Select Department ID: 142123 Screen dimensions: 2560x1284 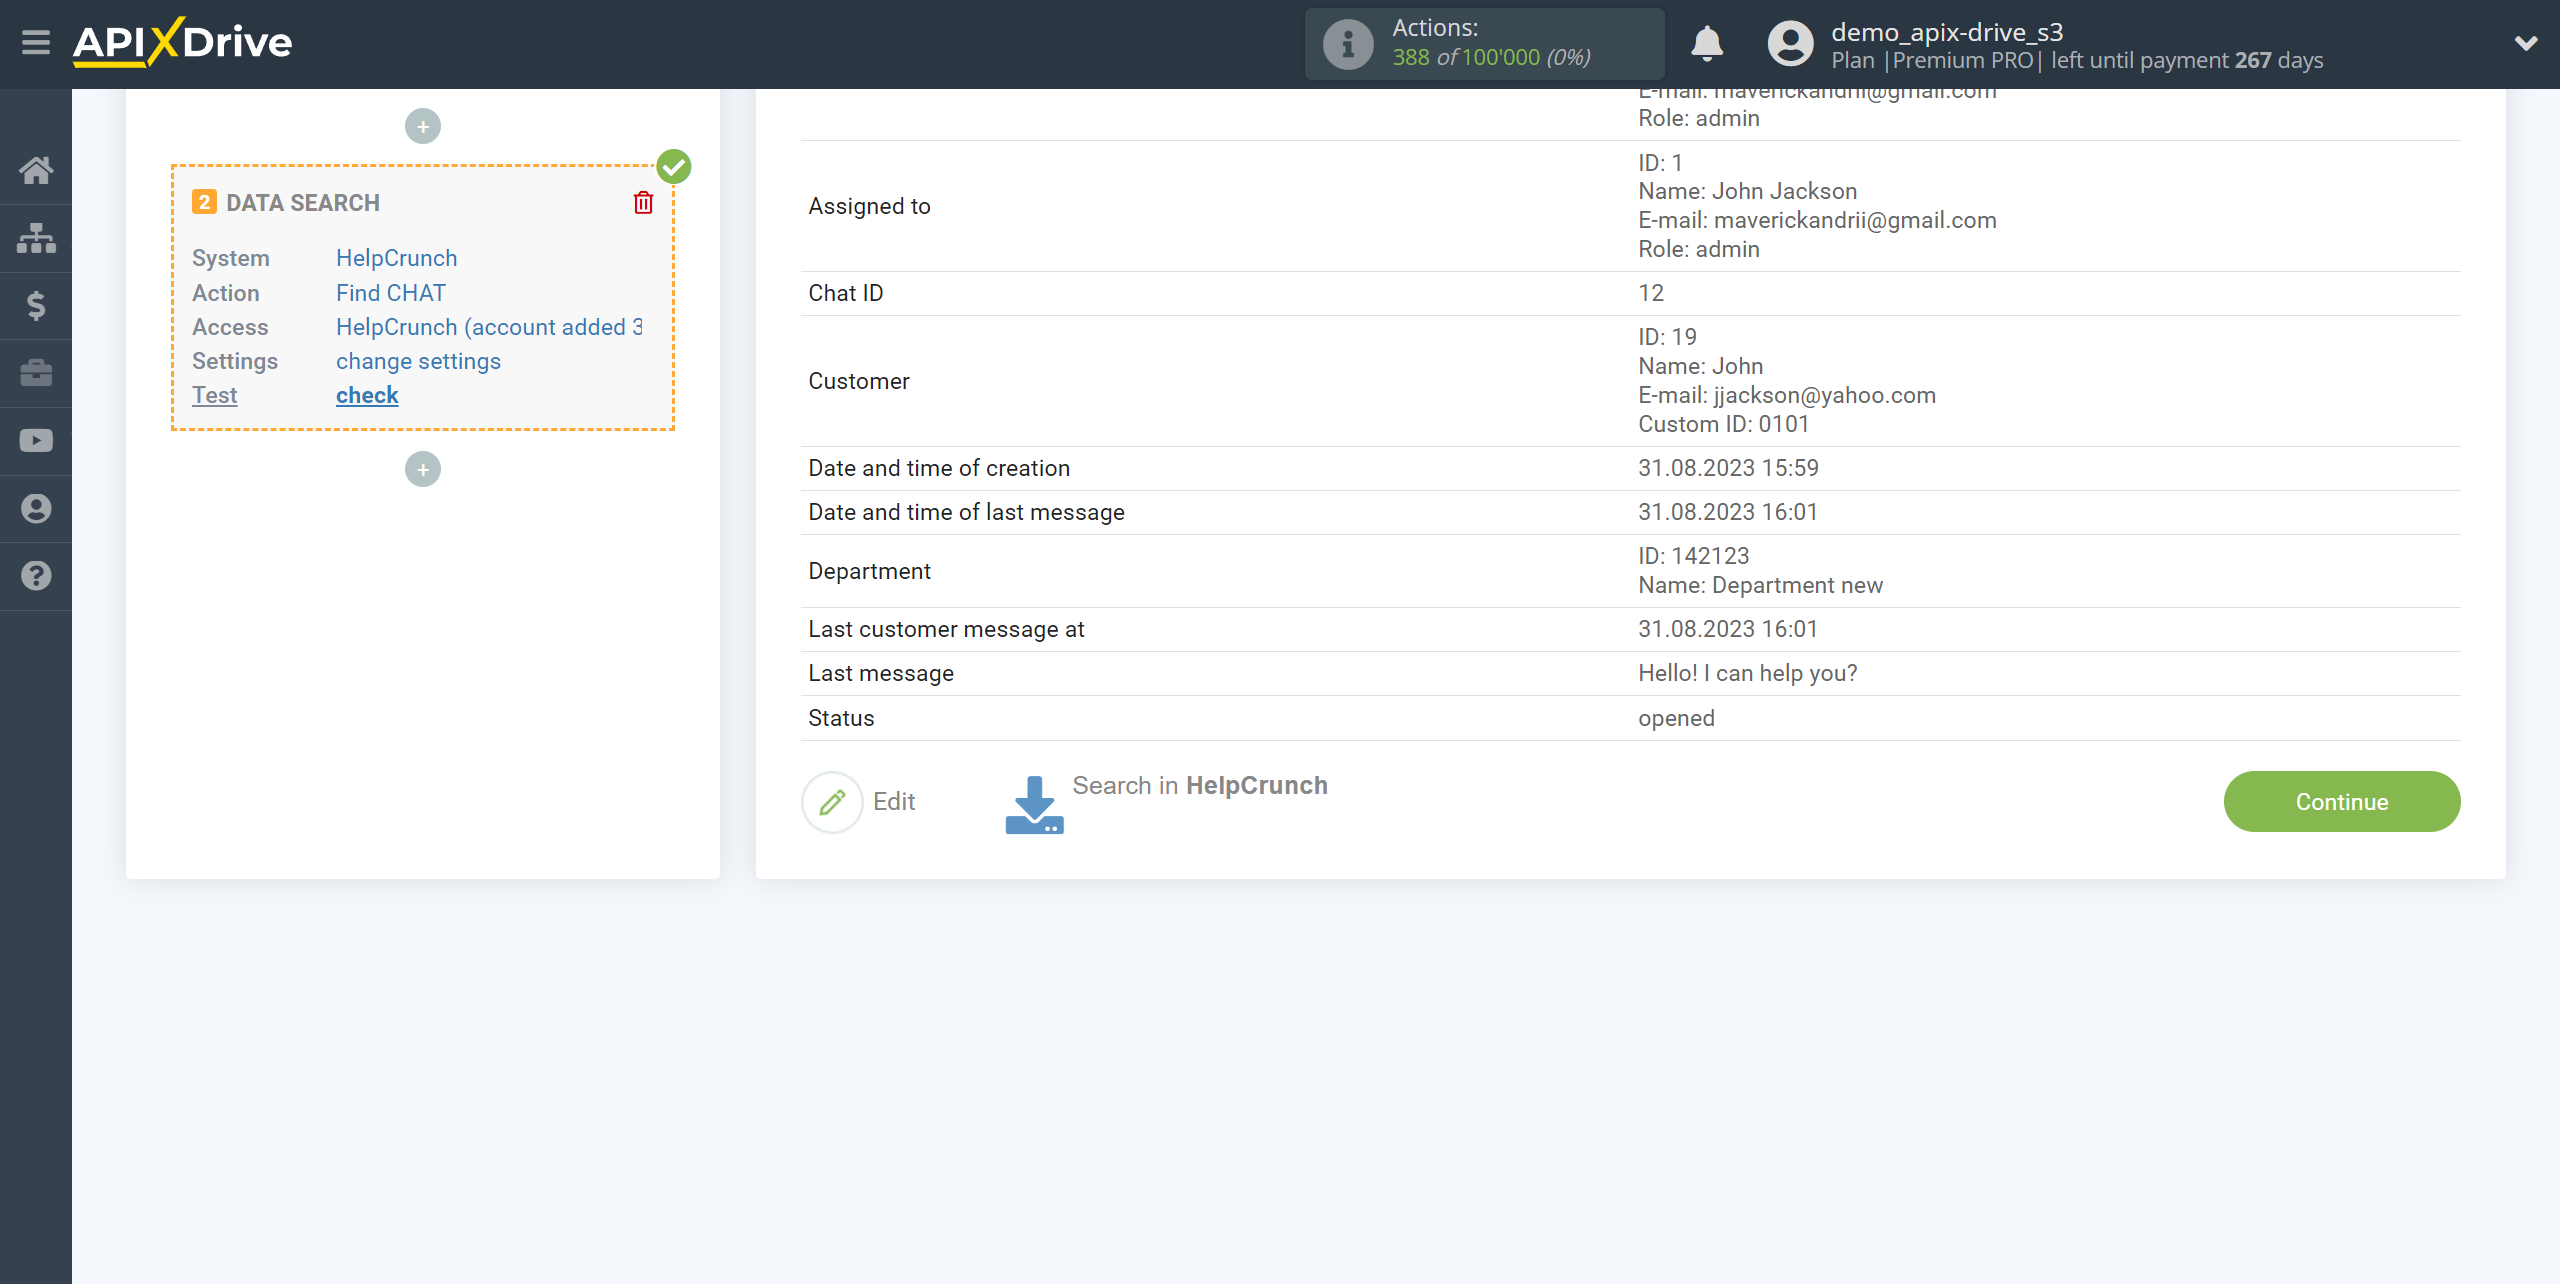pos(1693,556)
